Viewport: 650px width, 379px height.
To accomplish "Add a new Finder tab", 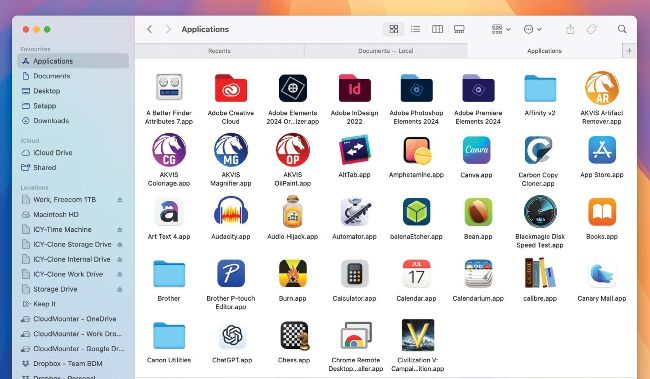I will point(629,51).
